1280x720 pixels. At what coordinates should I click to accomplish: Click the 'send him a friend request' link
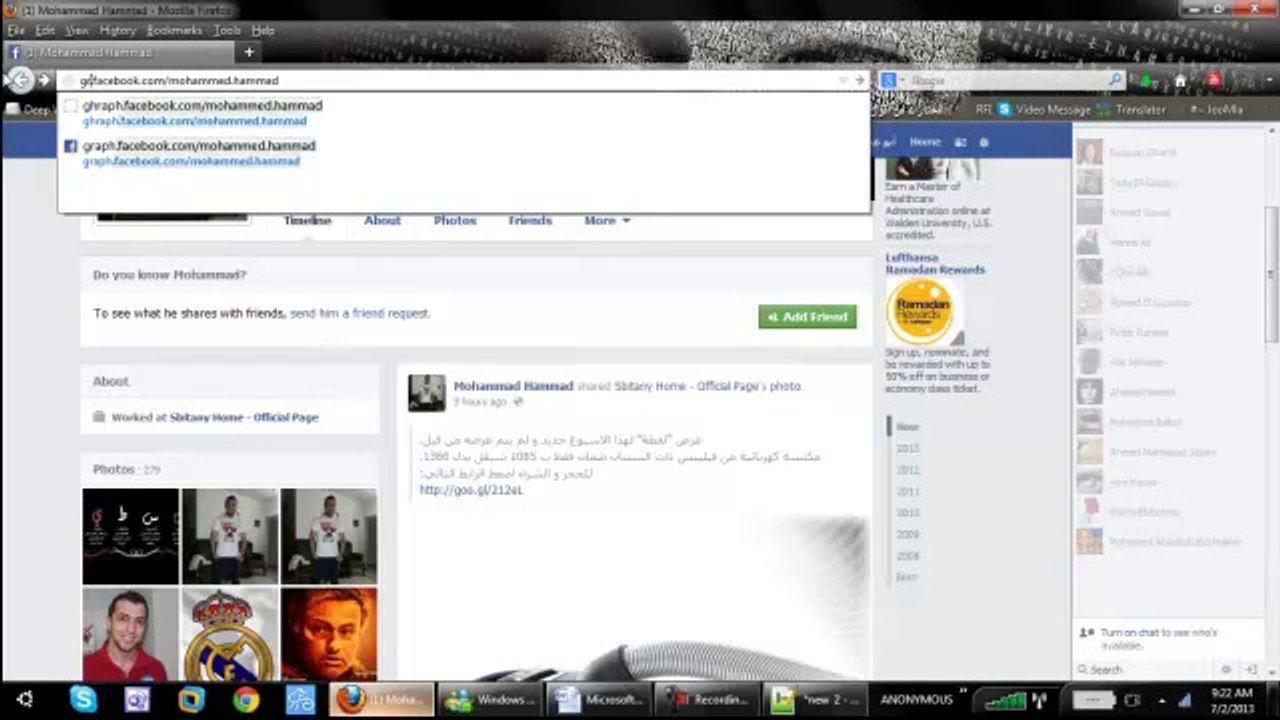[360, 313]
